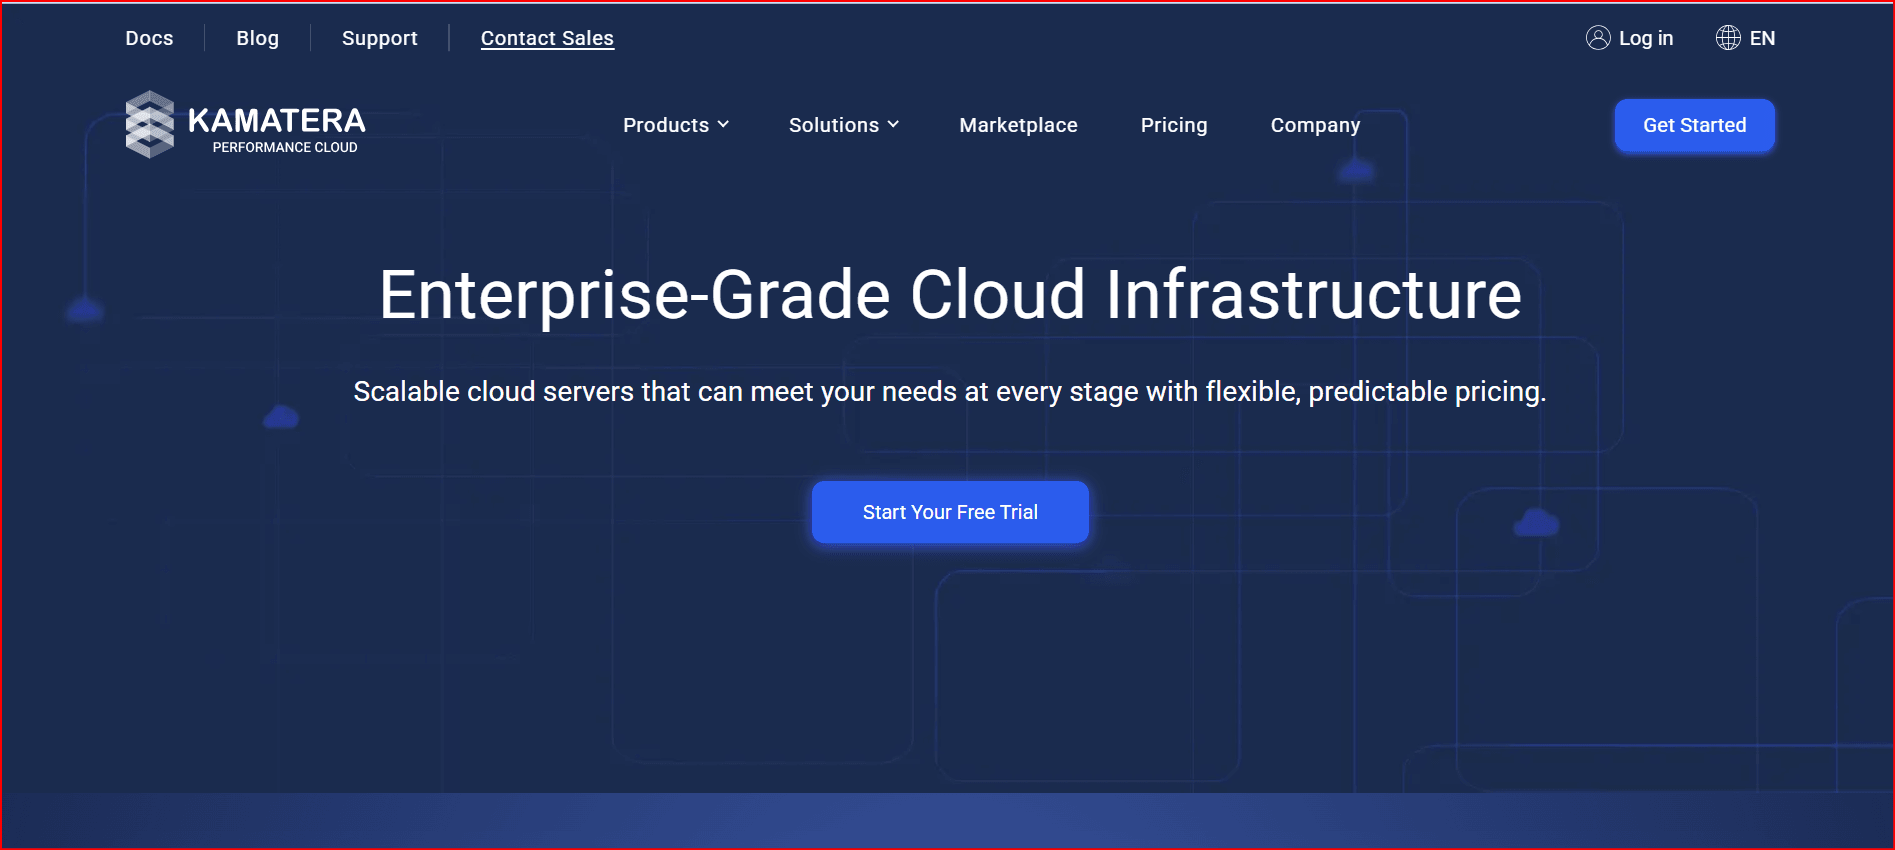Click the Log in text
The image size is (1895, 850).
point(1645,38)
